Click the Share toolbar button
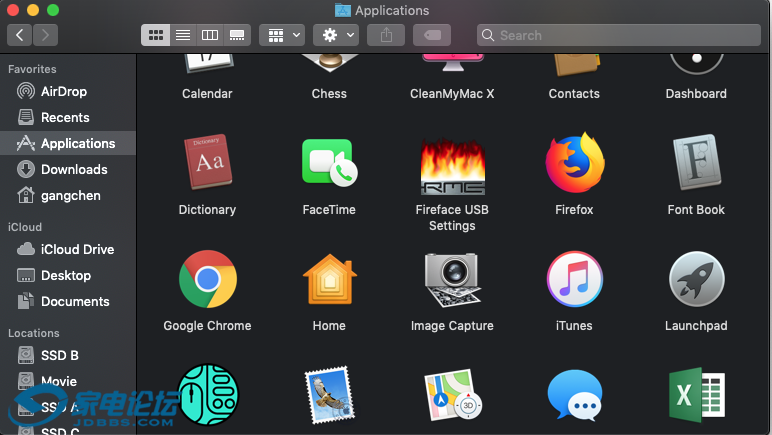The width and height of the screenshot is (772, 435). pos(386,35)
